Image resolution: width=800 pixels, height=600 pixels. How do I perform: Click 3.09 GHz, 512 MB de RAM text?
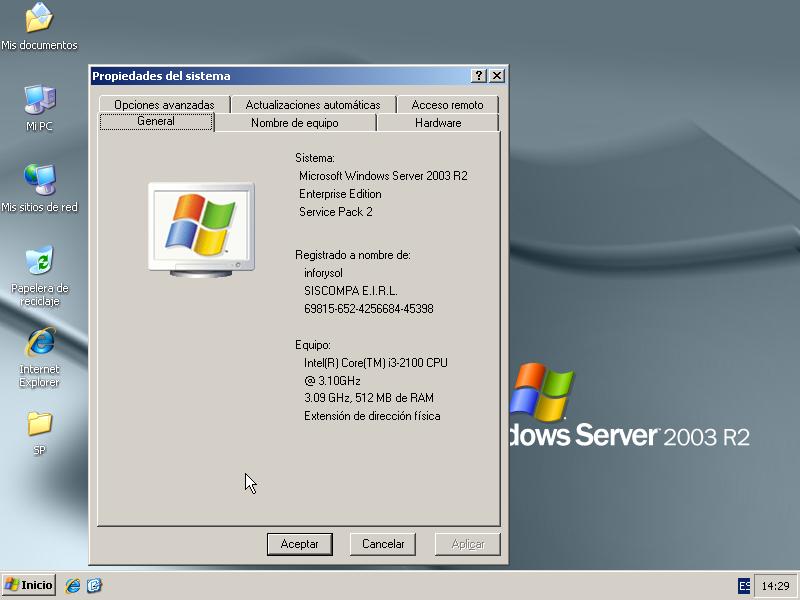click(368, 398)
